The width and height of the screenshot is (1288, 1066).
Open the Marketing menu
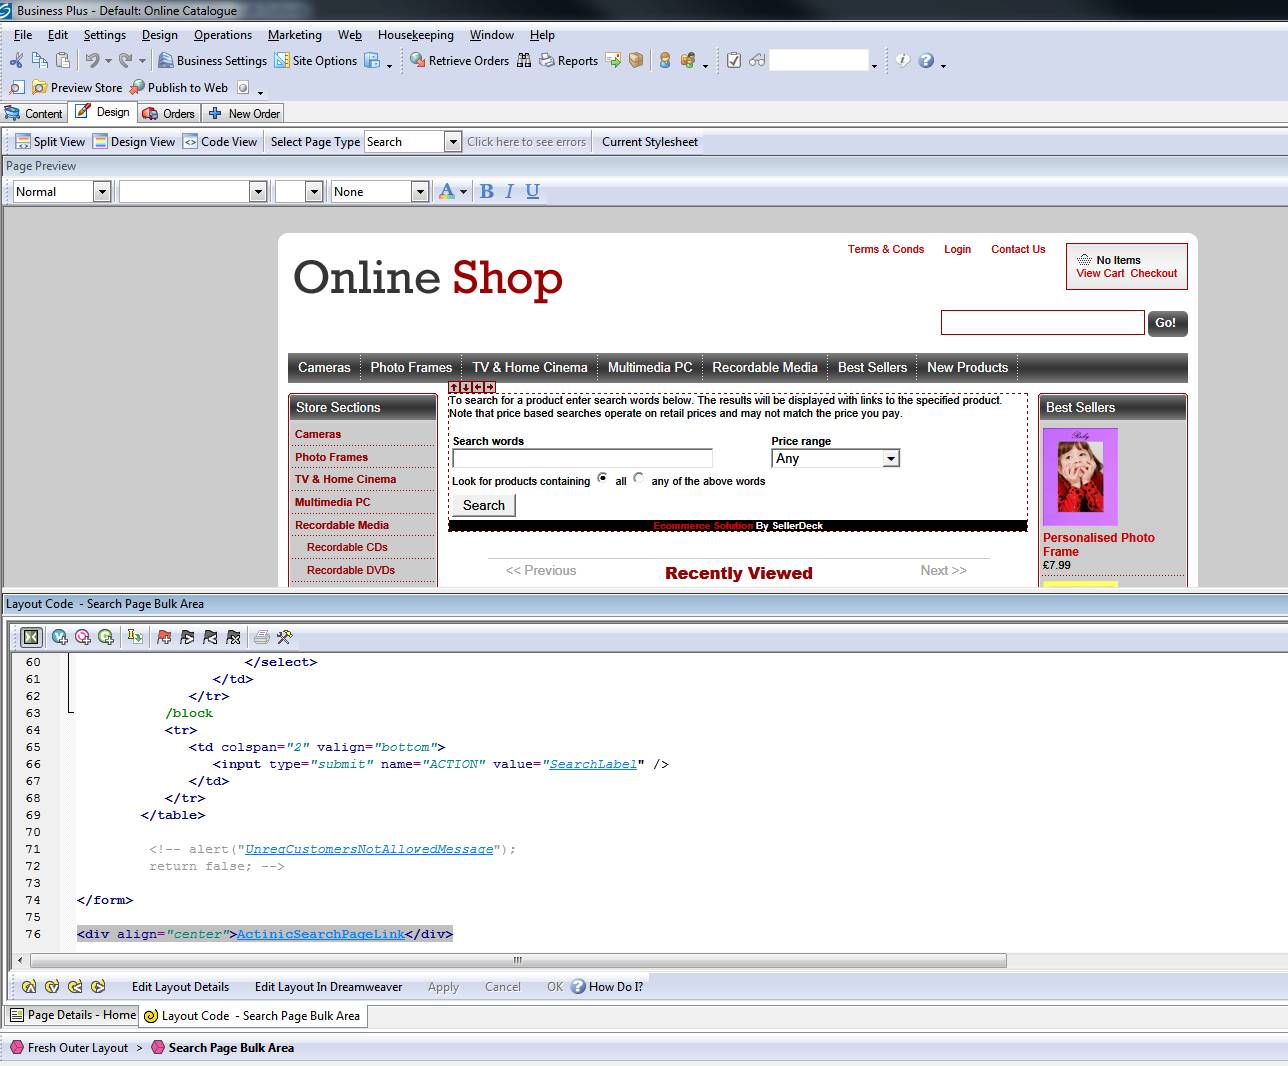pos(294,35)
